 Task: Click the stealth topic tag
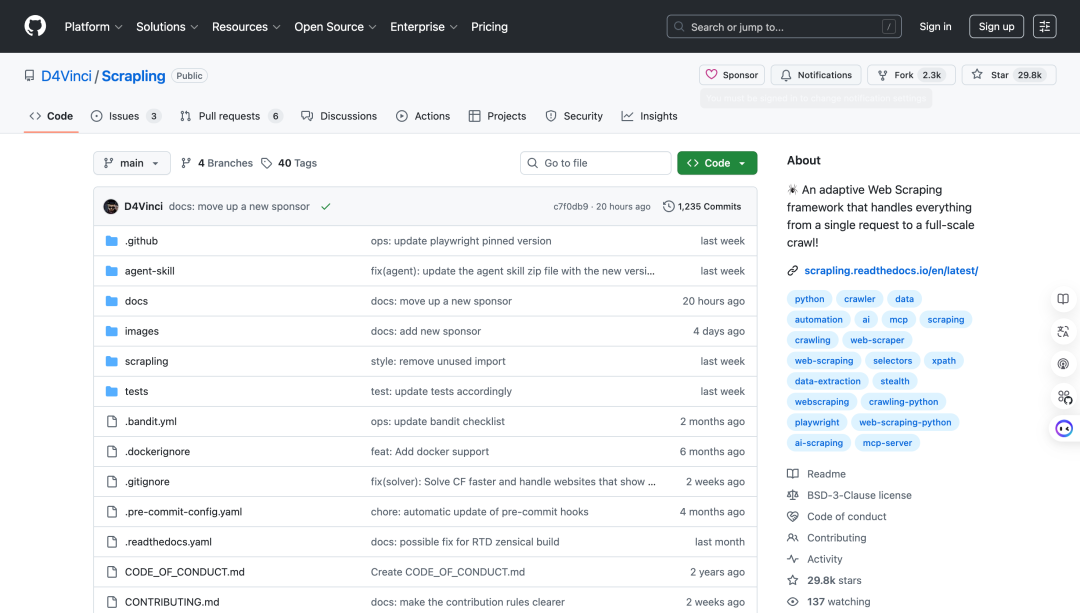tap(895, 381)
